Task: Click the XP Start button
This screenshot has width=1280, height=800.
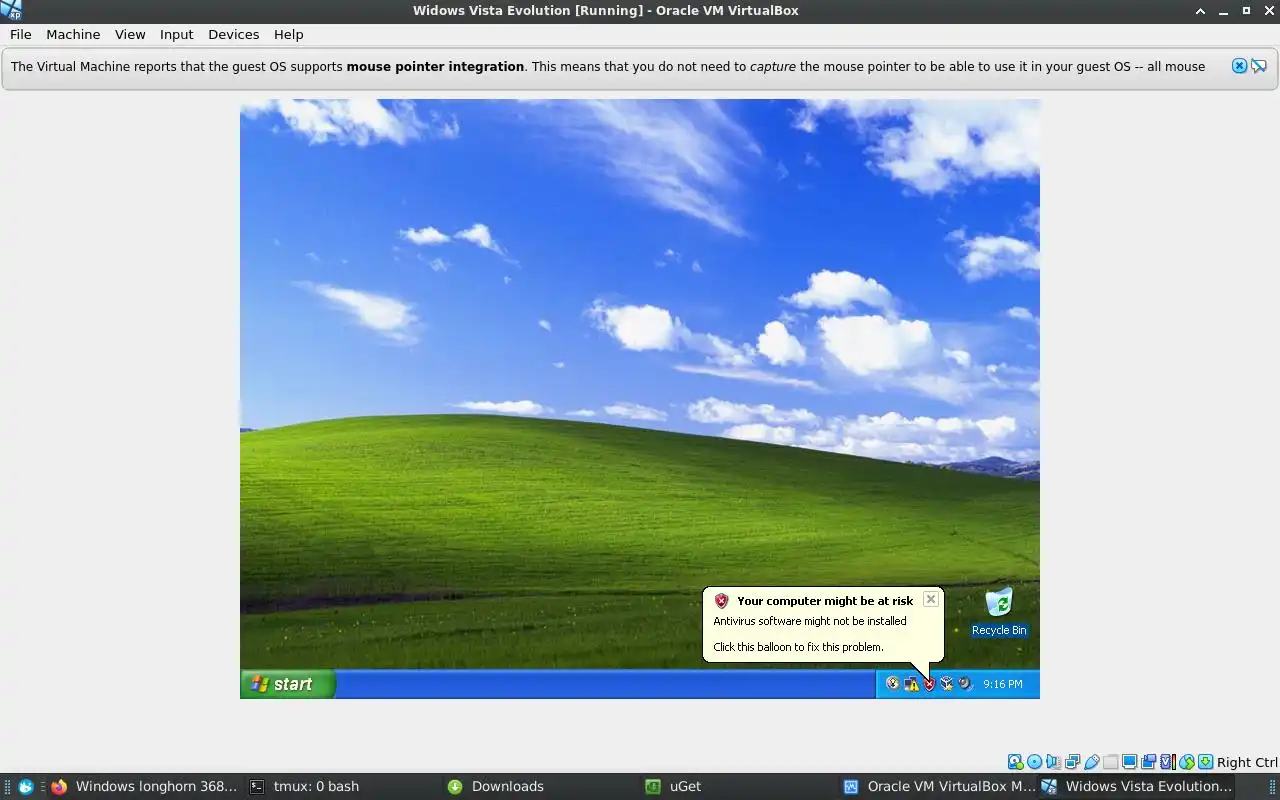Action: click(287, 684)
